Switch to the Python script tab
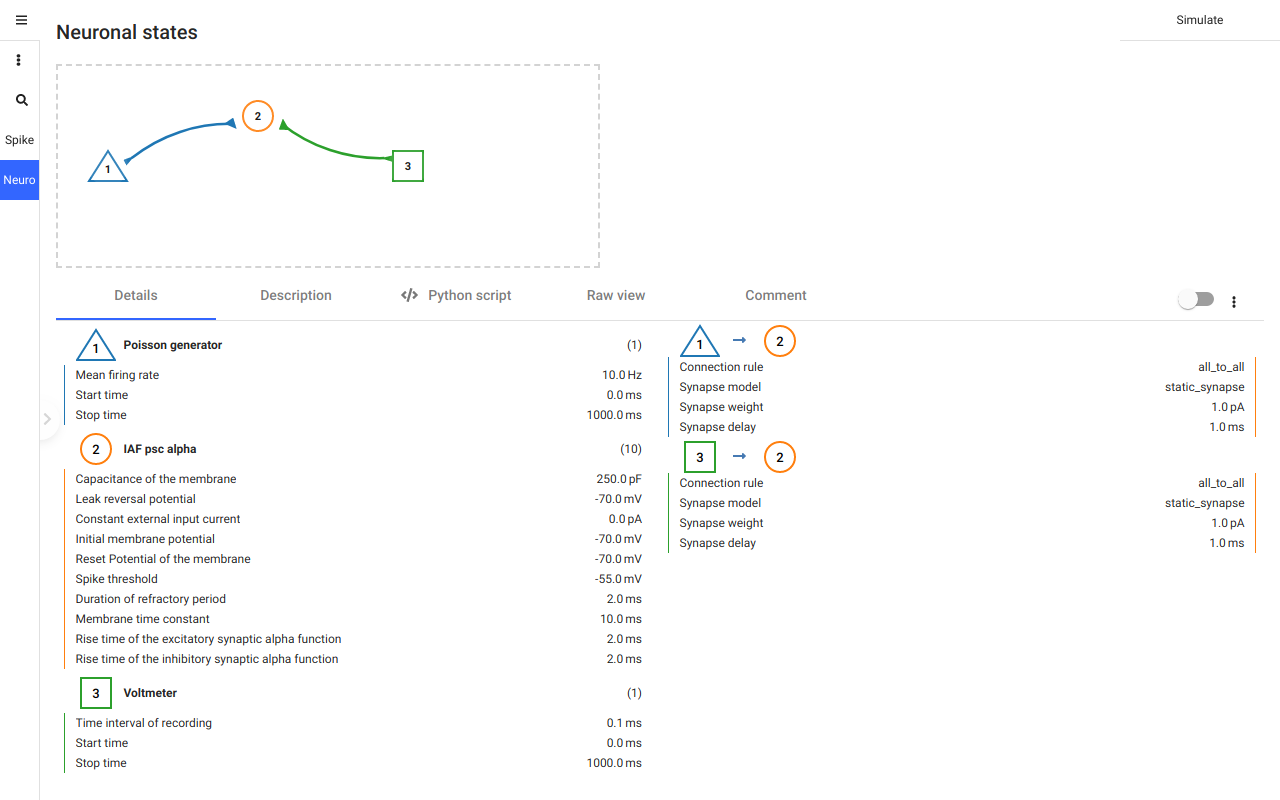Image resolution: width=1280 pixels, height=800 pixels. point(456,295)
